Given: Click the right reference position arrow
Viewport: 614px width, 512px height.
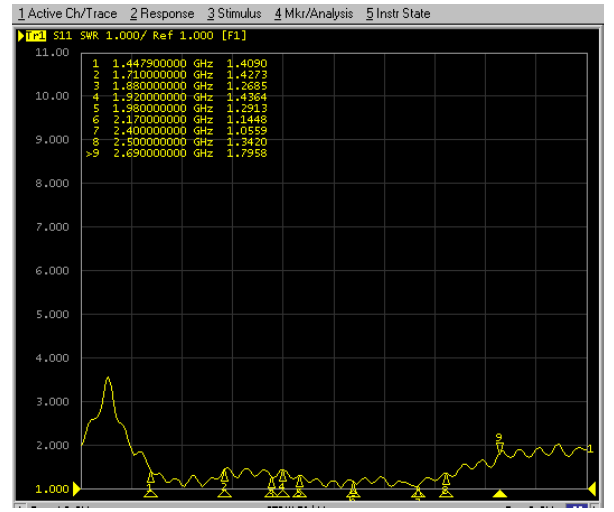Looking at the screenshot, I should (592, 489).
